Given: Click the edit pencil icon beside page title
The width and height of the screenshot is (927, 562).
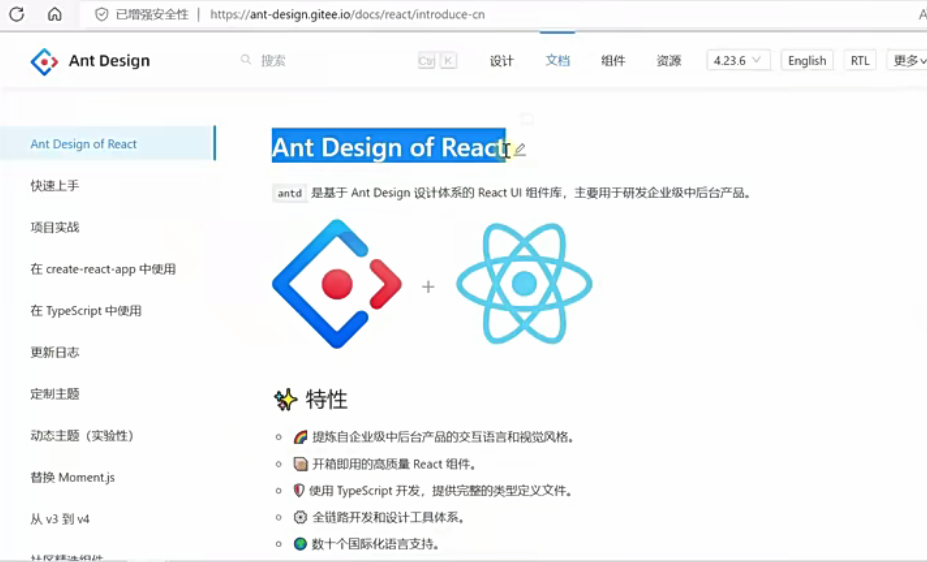Looking at the screenshot, I should pyautogui.click(x=520, y=150).
